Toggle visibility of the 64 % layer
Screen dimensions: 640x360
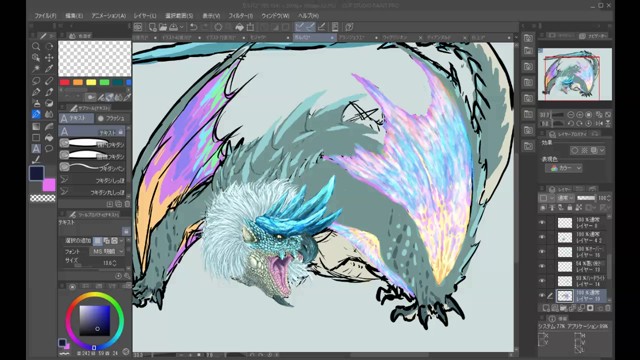(x=542, y=266)
